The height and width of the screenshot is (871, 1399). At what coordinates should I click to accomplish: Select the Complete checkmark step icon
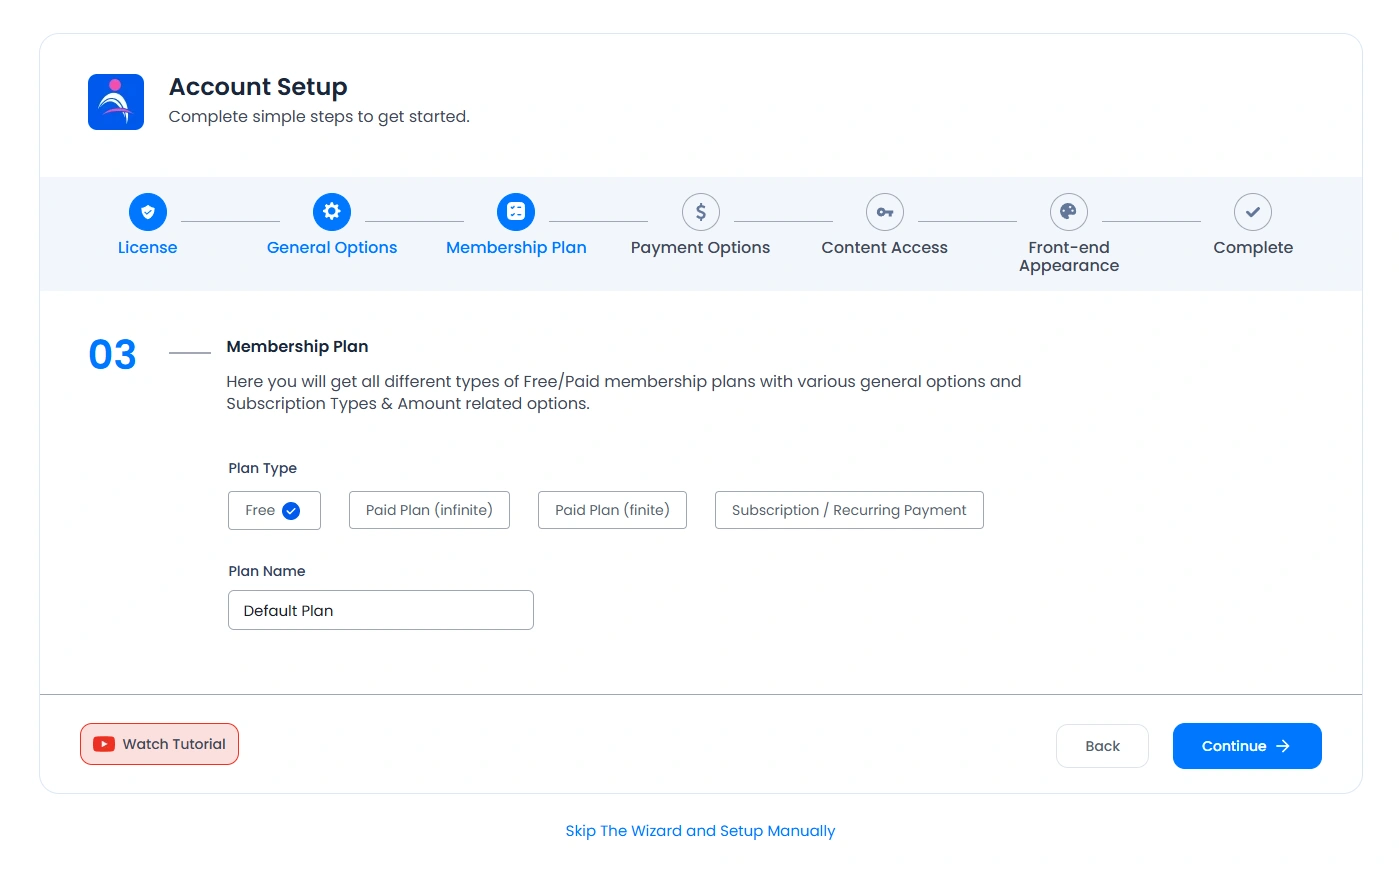tap(1253, 212)
